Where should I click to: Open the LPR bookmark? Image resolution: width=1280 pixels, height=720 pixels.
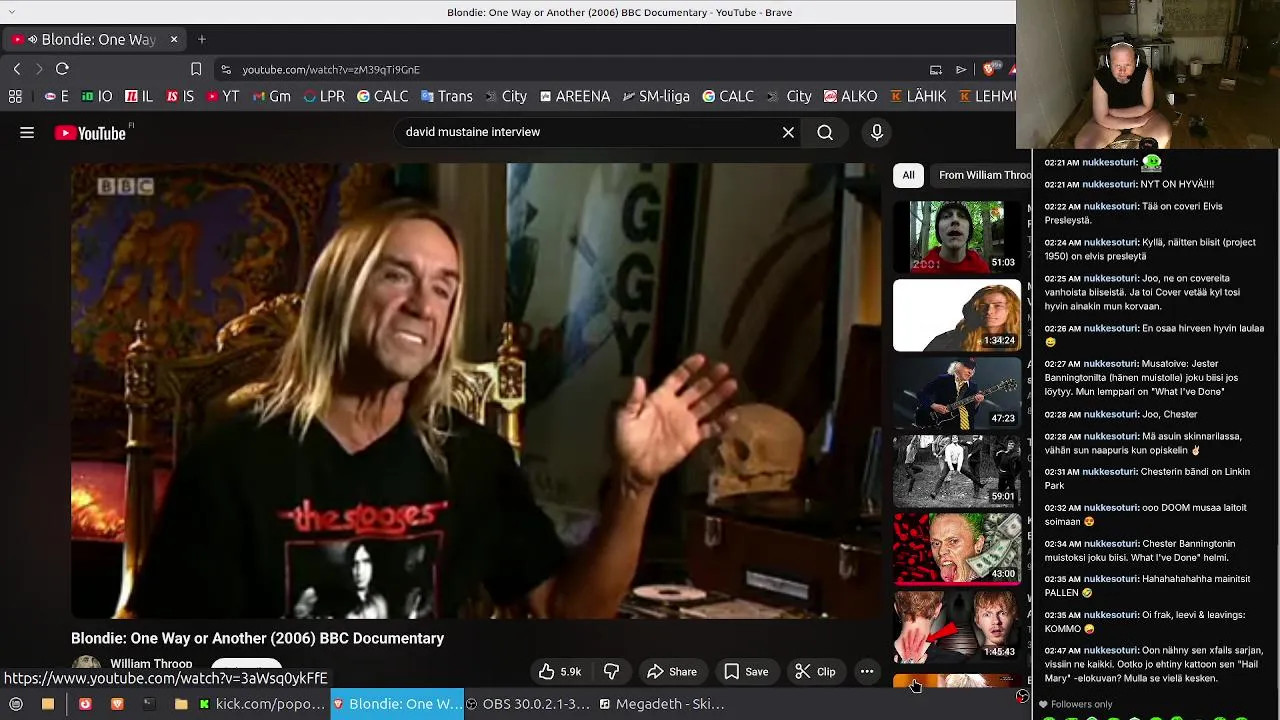pyautogui.click(x=324, y=97)
